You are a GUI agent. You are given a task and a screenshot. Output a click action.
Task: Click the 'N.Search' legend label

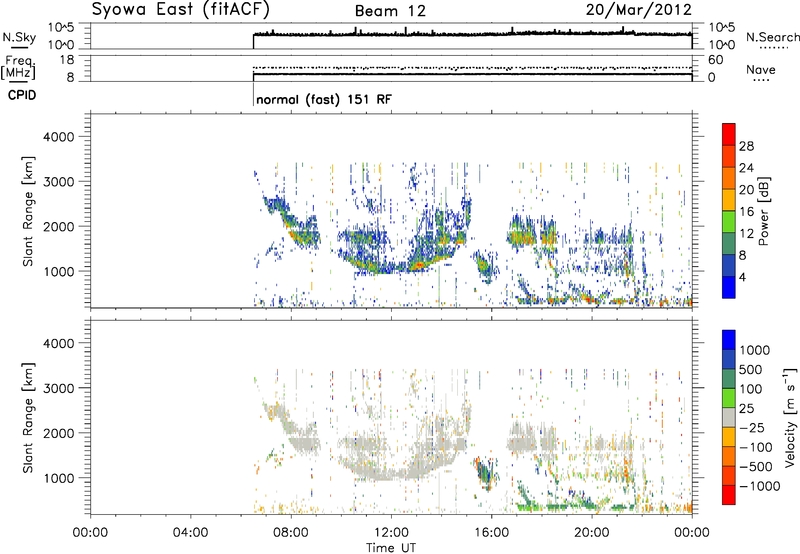click(x=773, y=37)
